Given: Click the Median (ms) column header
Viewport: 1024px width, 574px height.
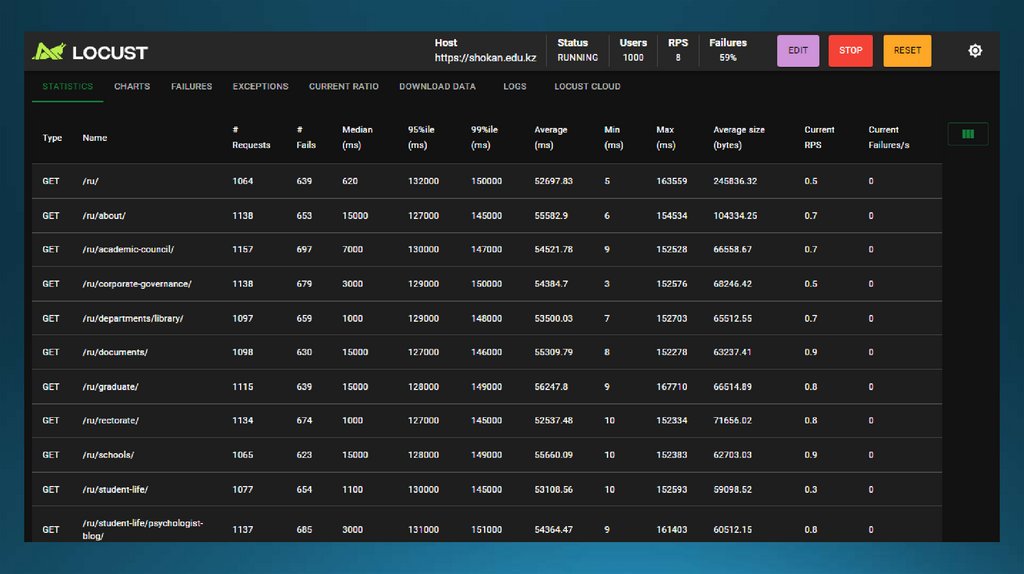Looking at the screenshot, I should coord(357,137).
